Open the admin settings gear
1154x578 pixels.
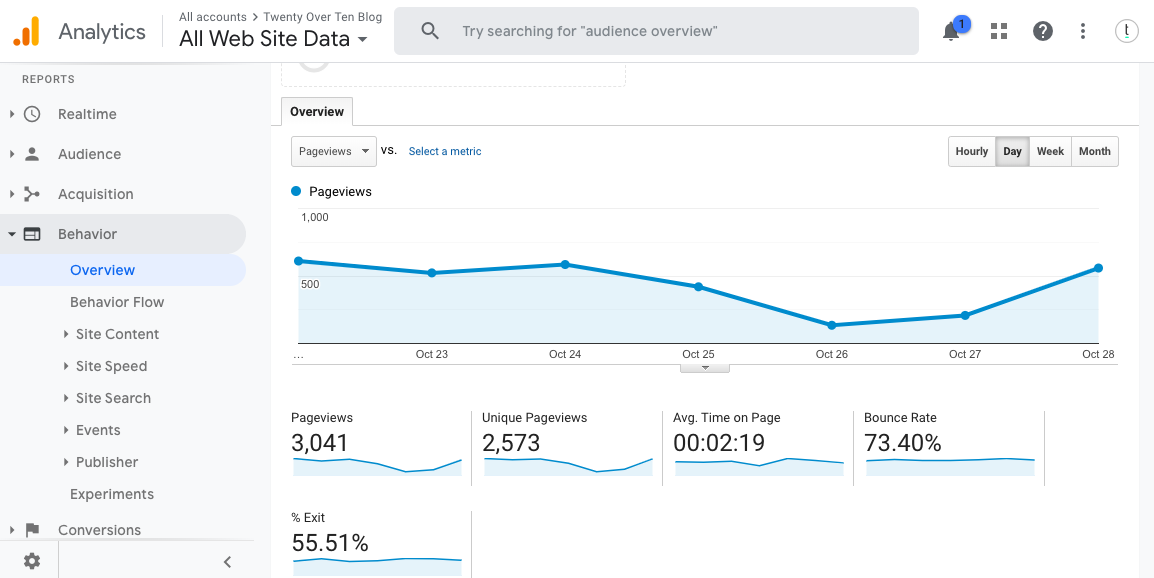31,561
